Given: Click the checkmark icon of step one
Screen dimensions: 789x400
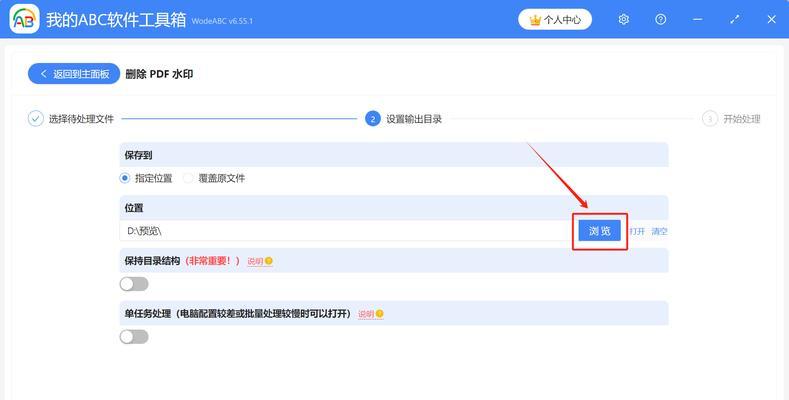Looking at the screenshot, I should click(35, 119).
